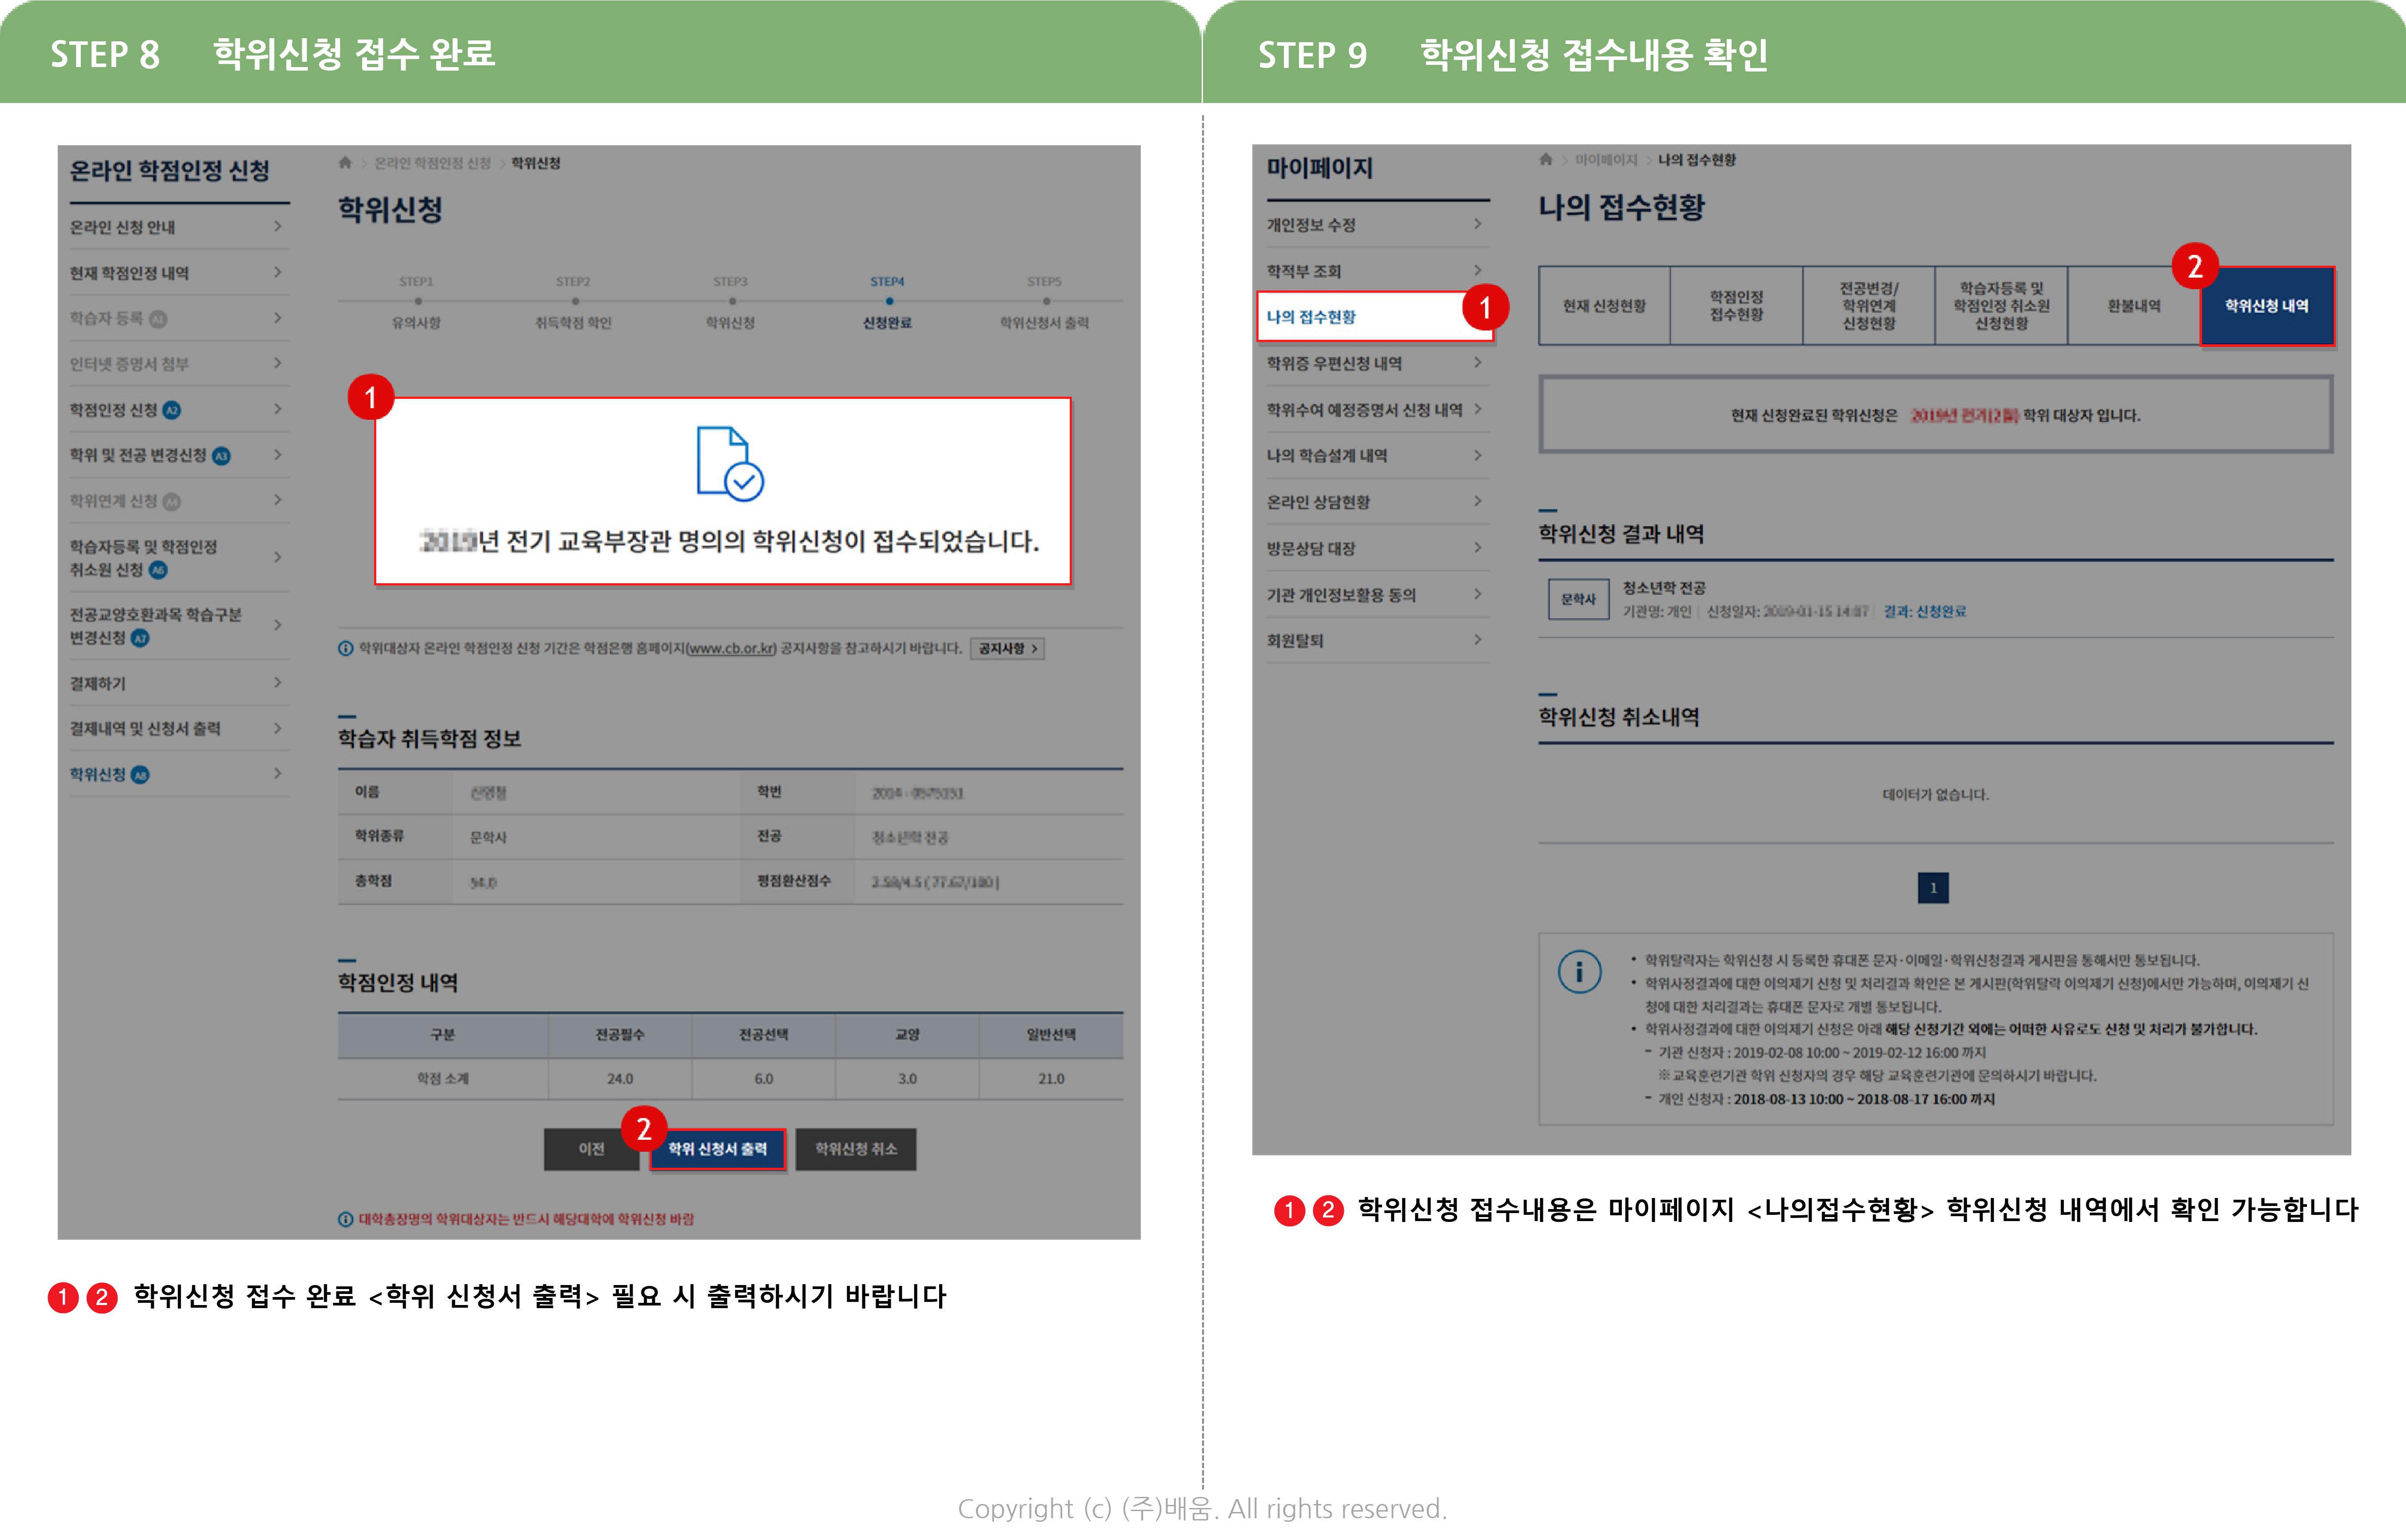Click 데이터가 없습니다 message text
The width and height of the screenshot is (2406, 1540).
pos(1936,795)
